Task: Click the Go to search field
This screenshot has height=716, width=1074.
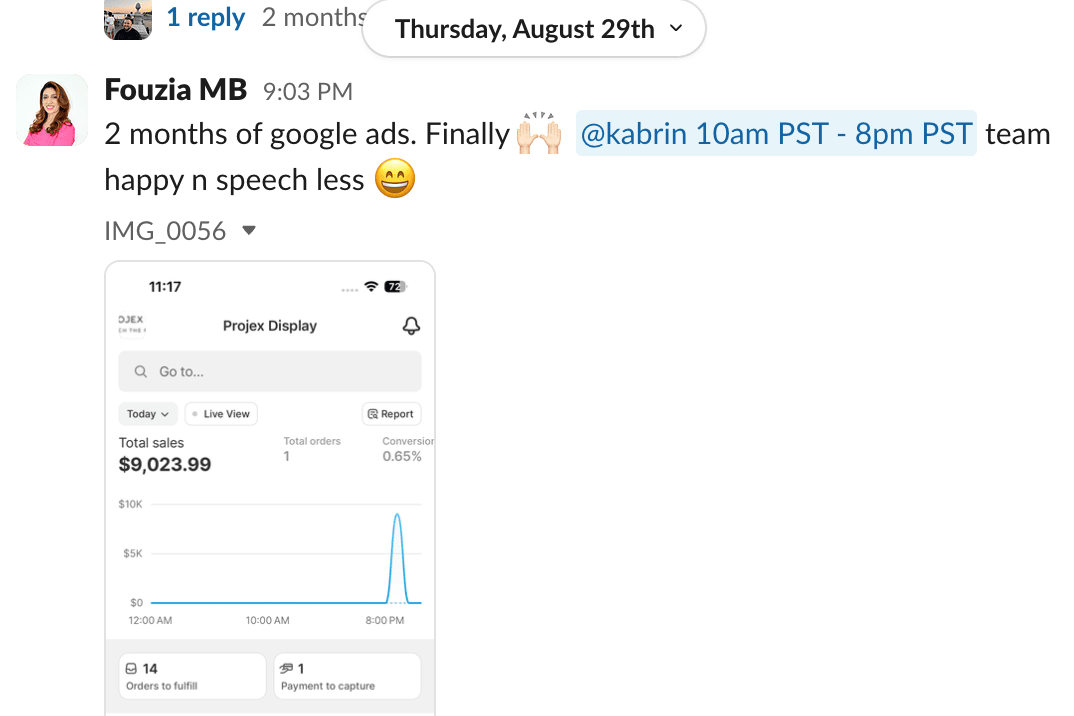Action: point(270,372)
